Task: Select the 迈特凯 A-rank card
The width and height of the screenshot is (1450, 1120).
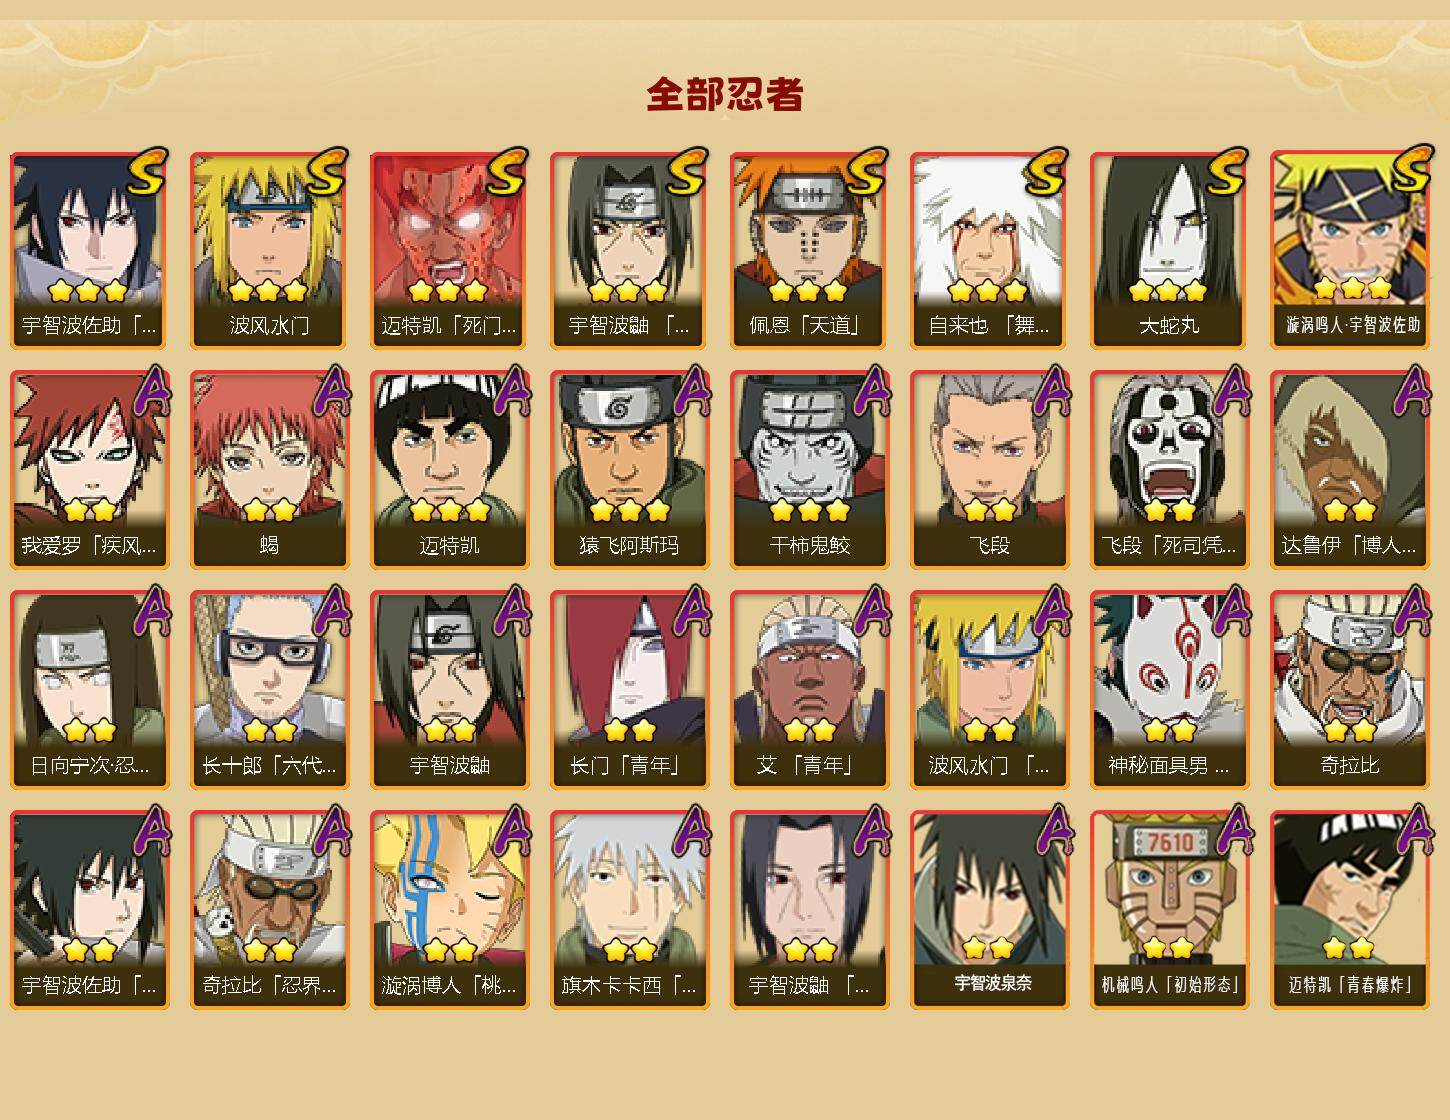Action: 448,470
